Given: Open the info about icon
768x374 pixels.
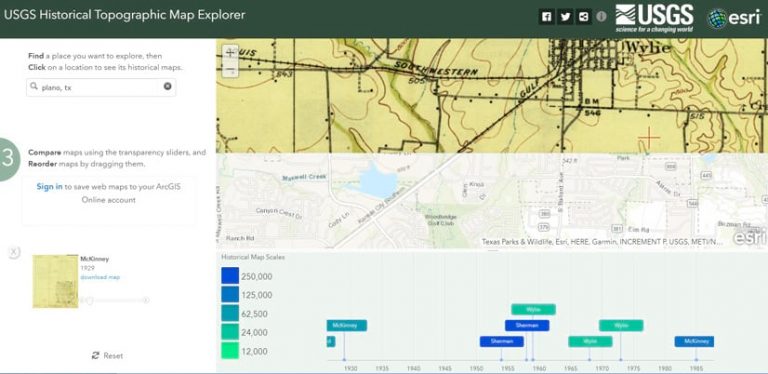Looking at the screenshot, I should click(601, 17).
